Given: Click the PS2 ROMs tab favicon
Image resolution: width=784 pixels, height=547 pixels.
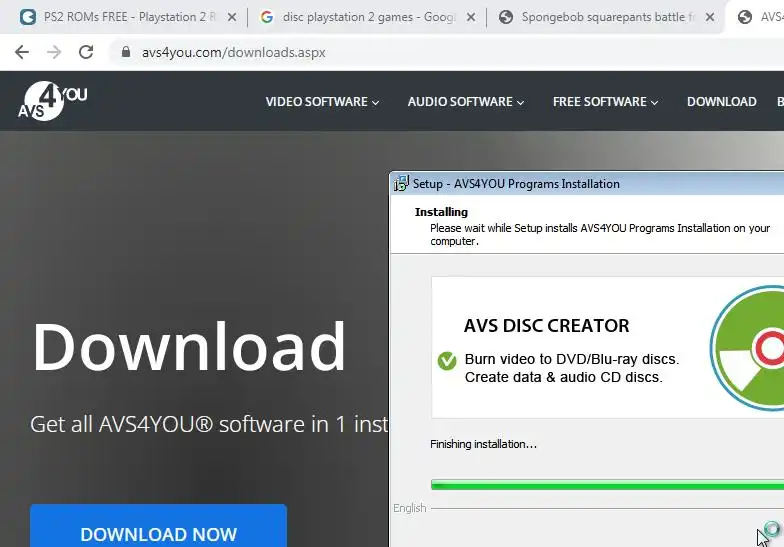Looking at the screenshot, I should (x=28, y=17).
